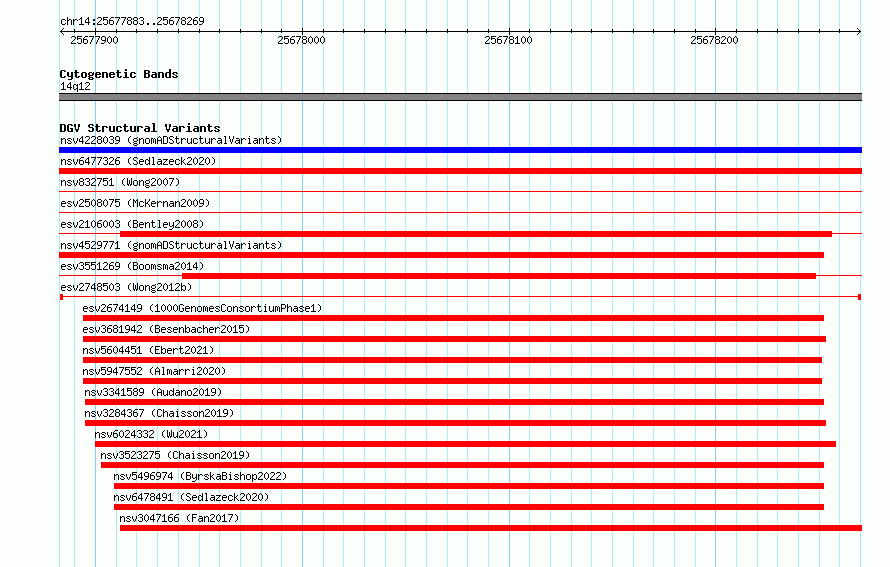890x567 pixels.
Task: Open nsv5604451 (Ebert2021) label
Action: click(x=148, y=350)
